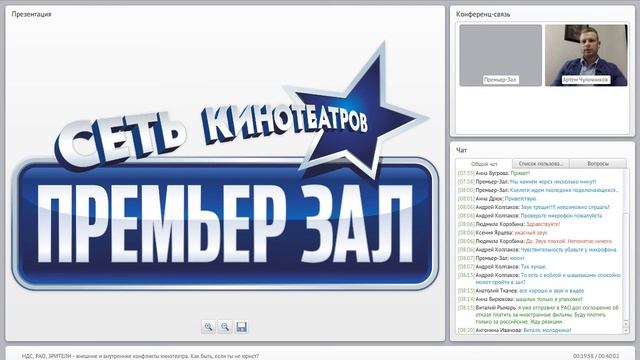Switch to the Общий чат tab
The height and width of the screenshot is (360, 640).
(x=484, y=164)
